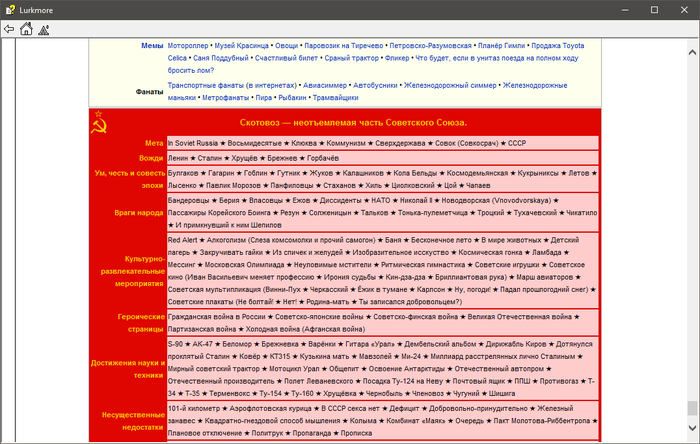Click the Lurkmore app icon in title bar
Image resolution: width=700 pixels, height=444 pixels.
point(11,9)
